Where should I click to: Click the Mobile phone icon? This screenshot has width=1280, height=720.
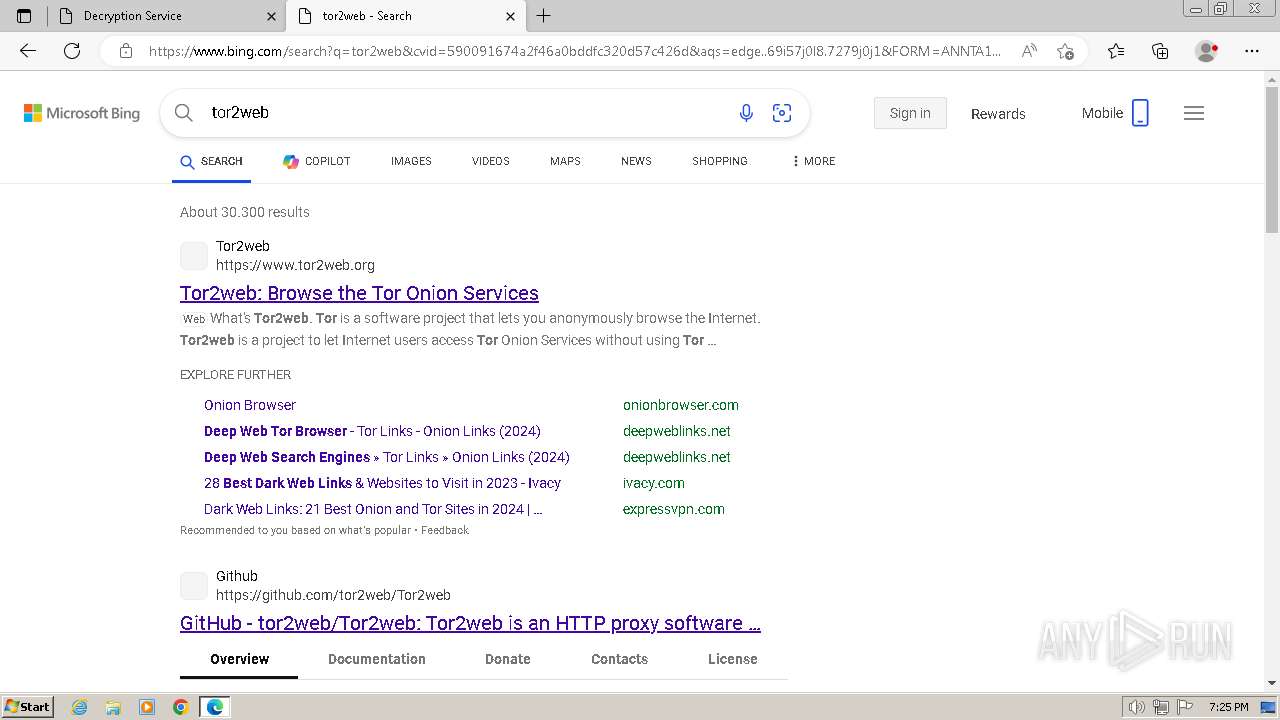pyautogui.click(x=1140, y=113)
